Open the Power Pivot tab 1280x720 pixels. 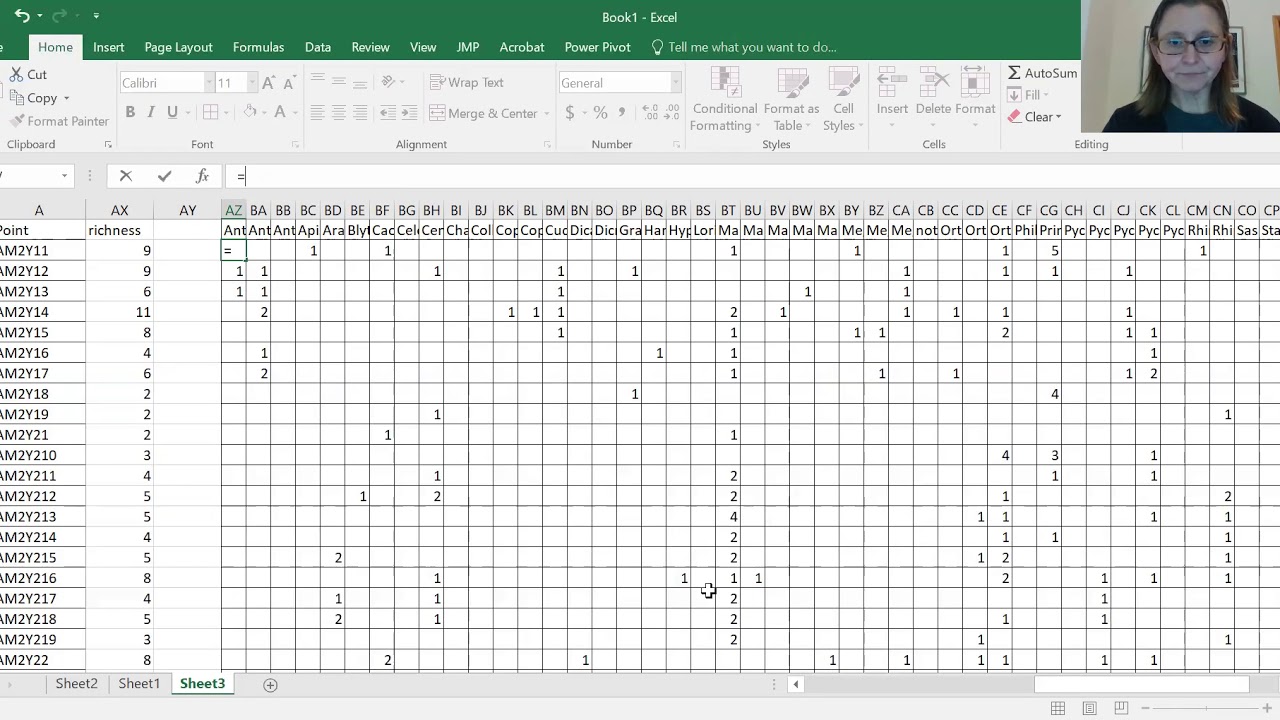(x=597, y=47)
